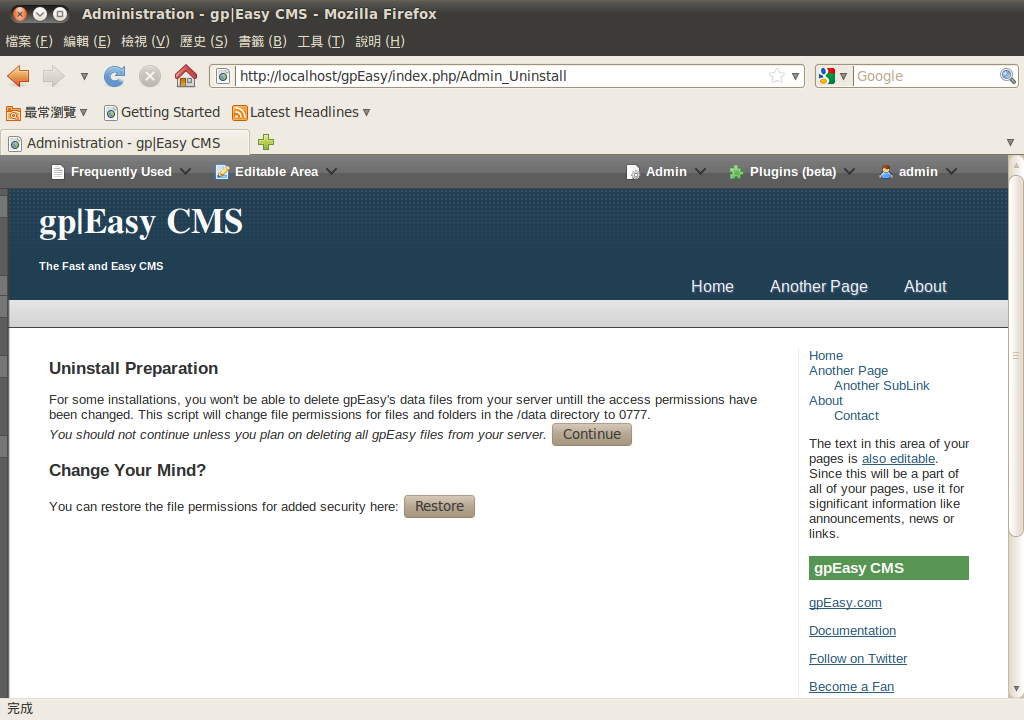1024x720 pixels.
Task: Click the green Plugins puzzle icon
Action: click(736, 172)
